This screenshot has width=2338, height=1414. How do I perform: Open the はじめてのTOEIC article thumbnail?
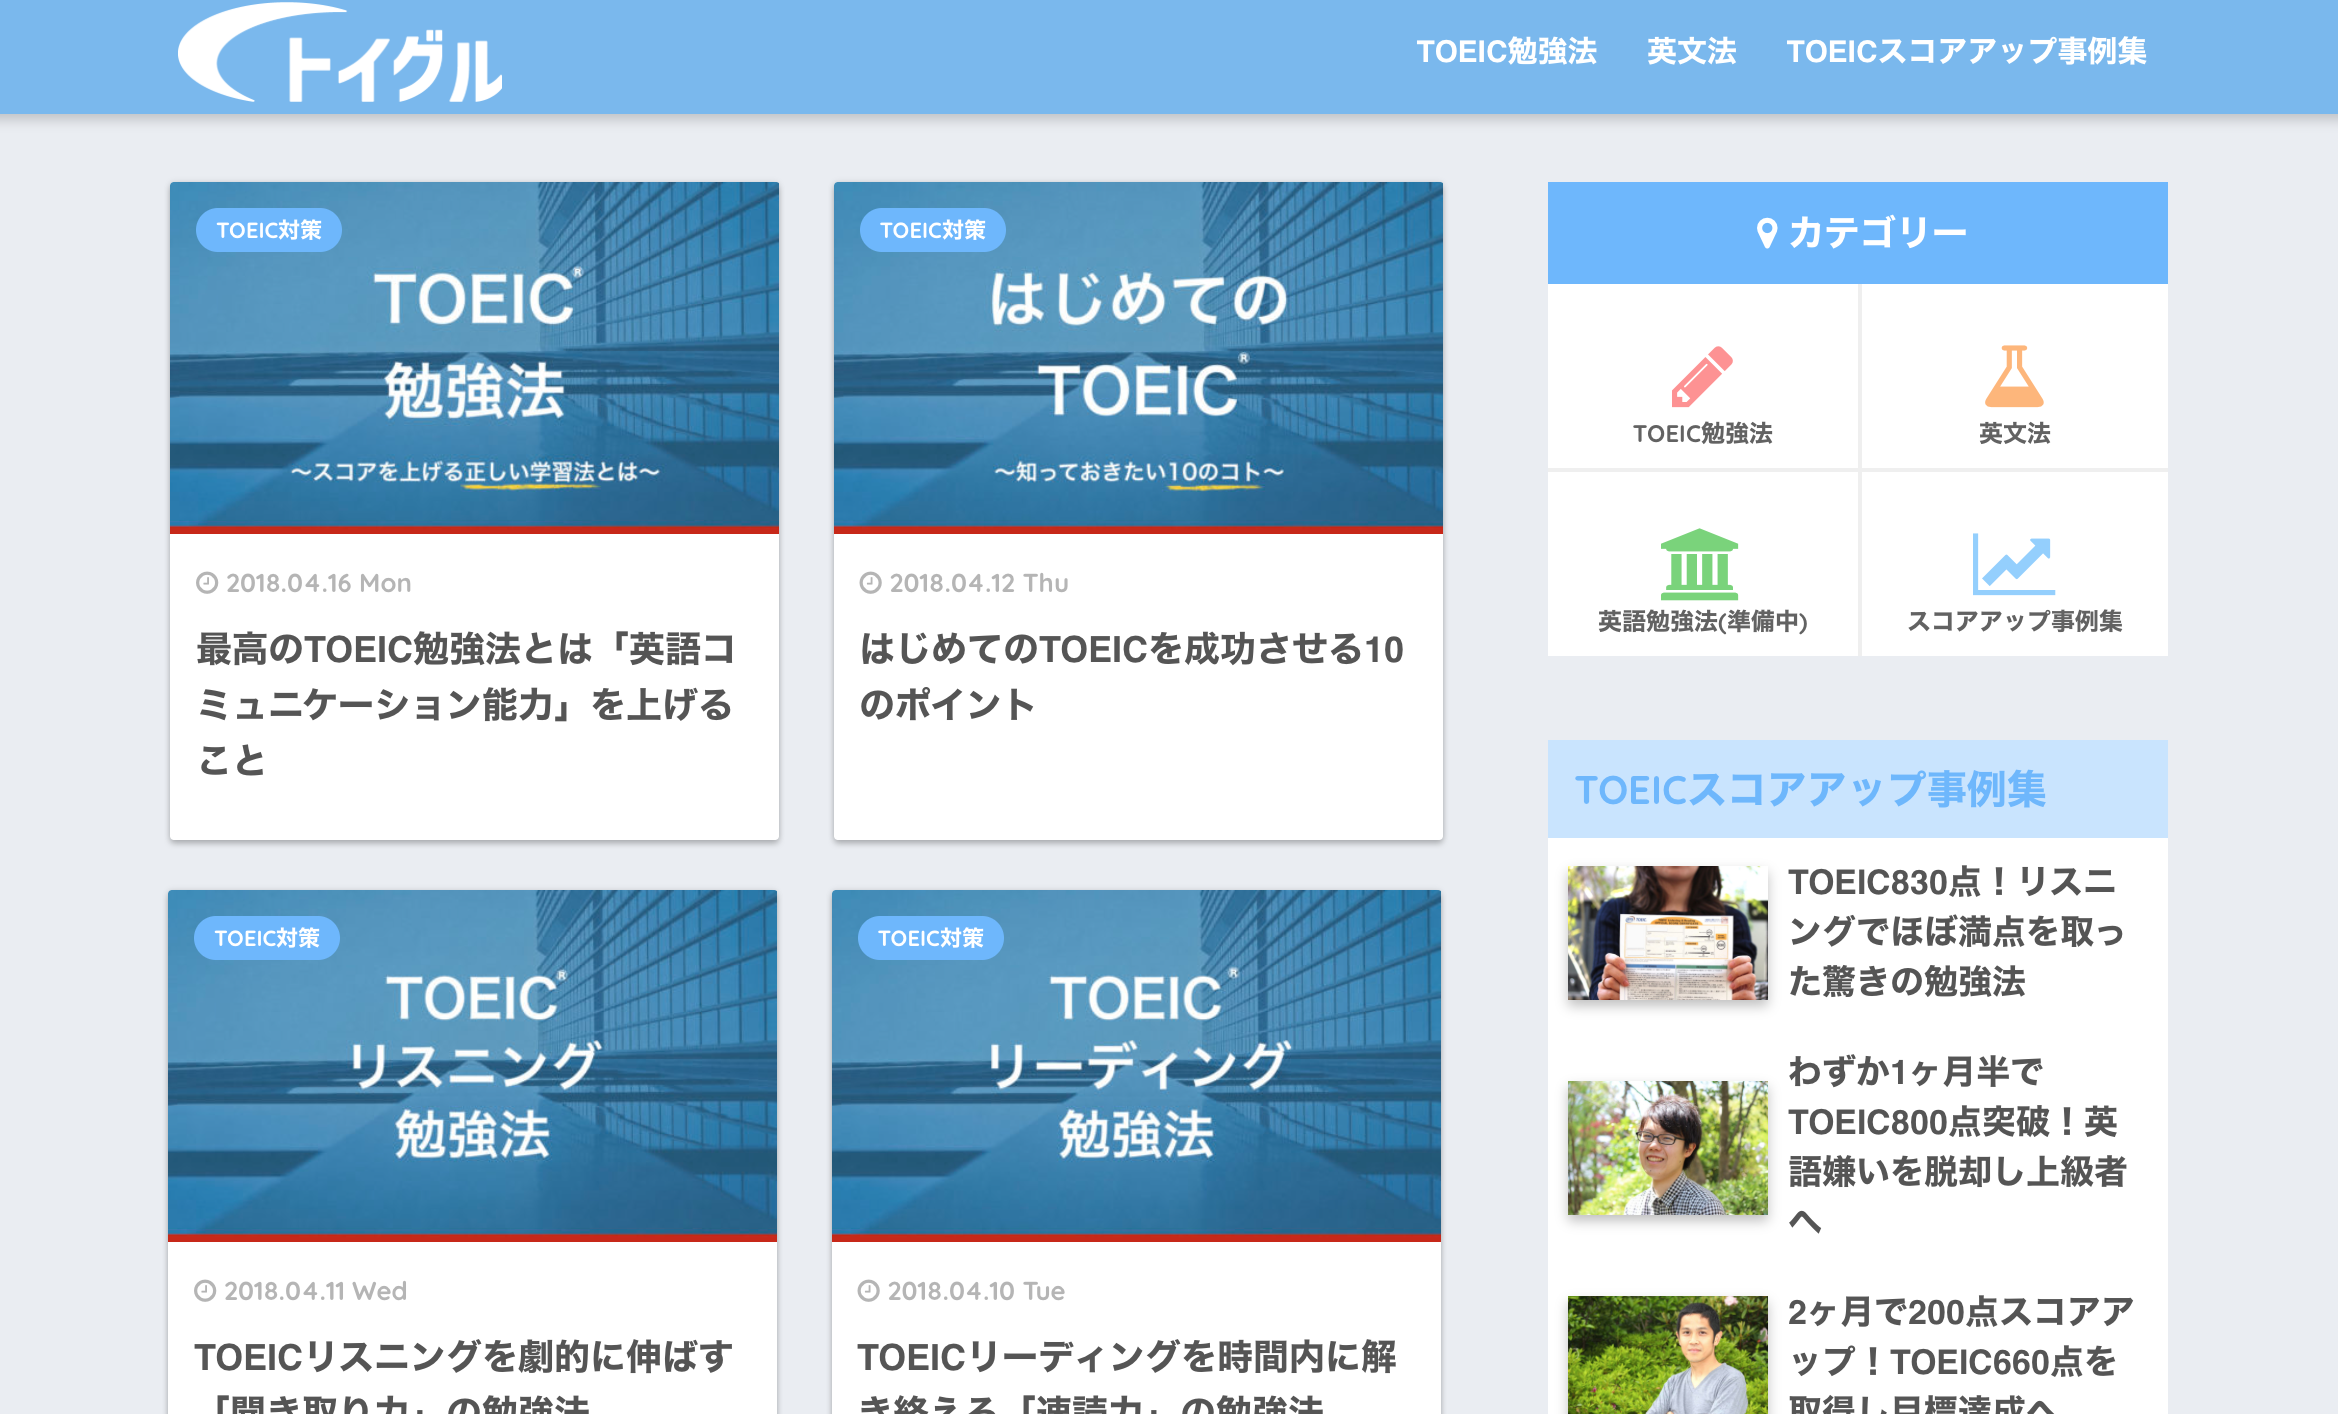point(1138,357)
